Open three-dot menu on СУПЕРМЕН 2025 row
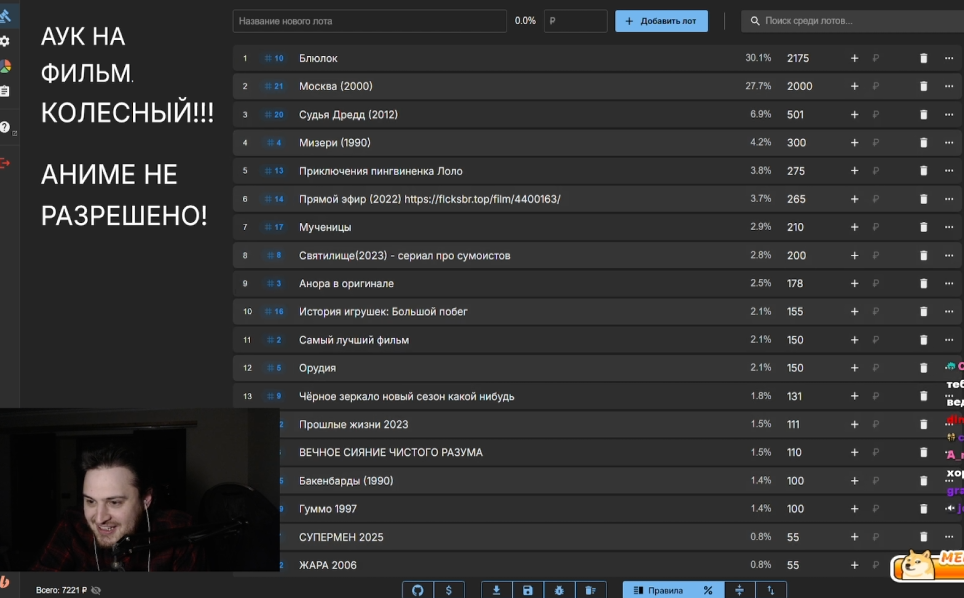The width and height of the screenshot is (964, 598). (949, 537)
